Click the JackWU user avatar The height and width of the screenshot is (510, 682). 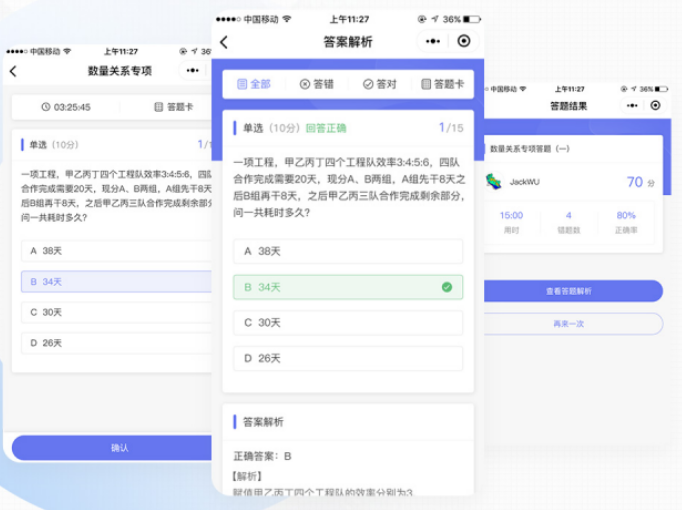coord(493,182)
